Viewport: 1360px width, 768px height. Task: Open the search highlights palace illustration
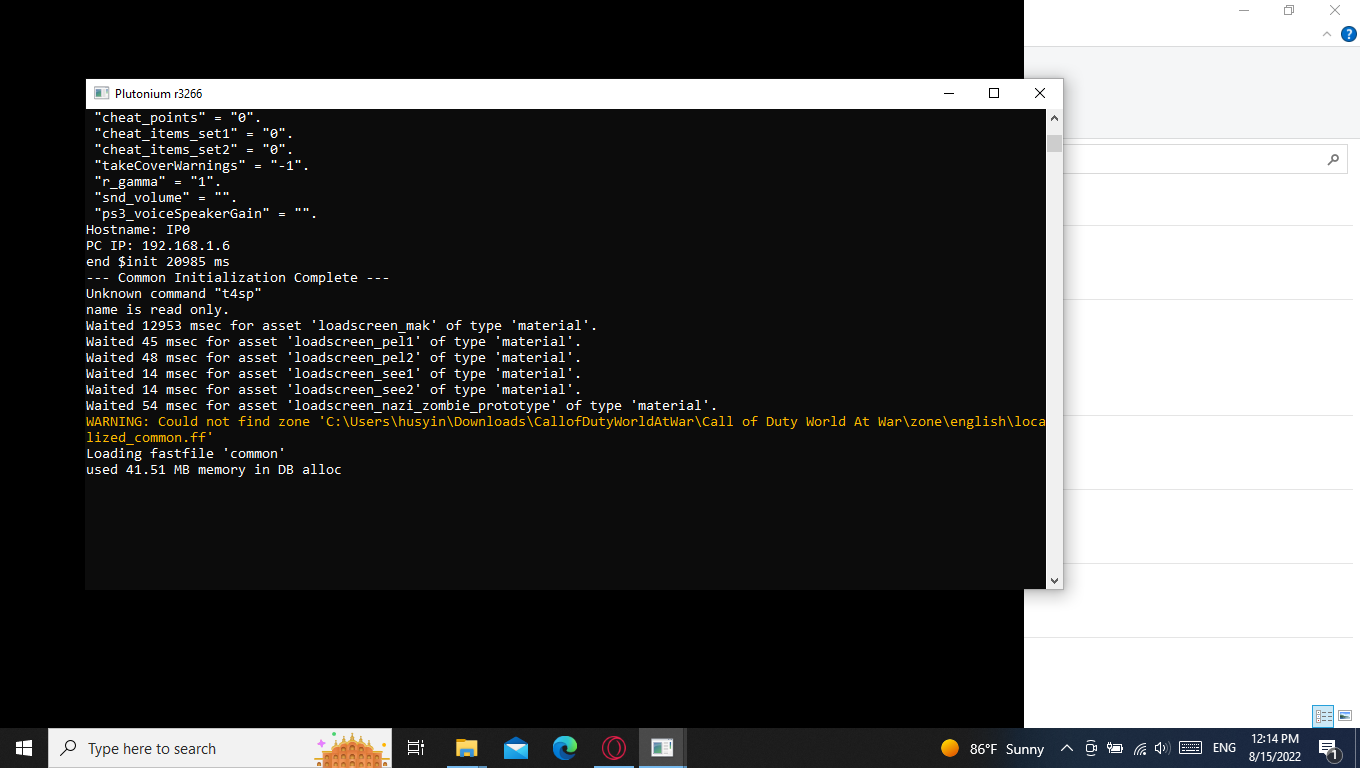[350, 748]
